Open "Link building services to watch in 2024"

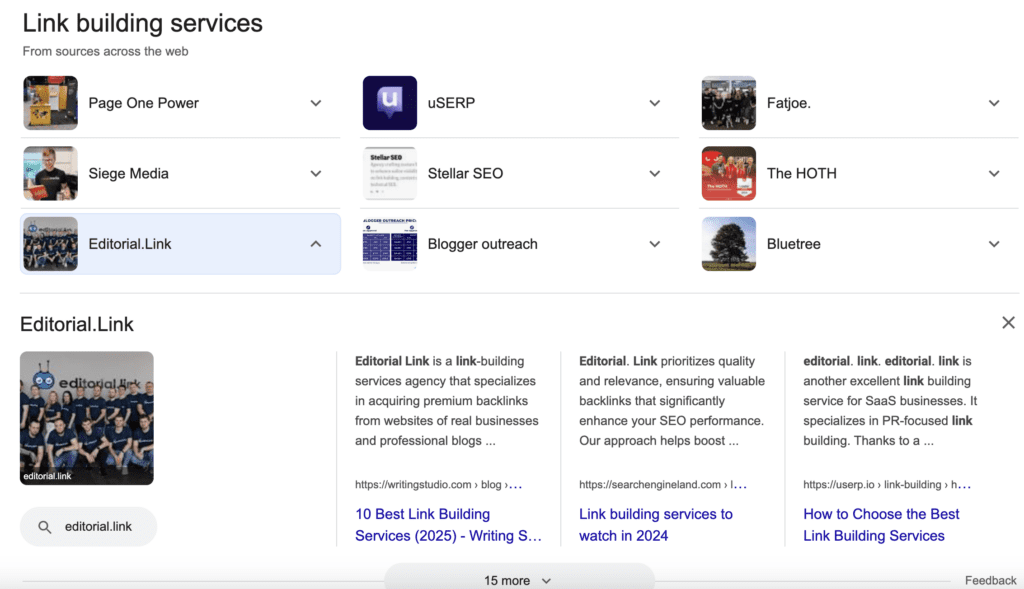tap(656, 525)
